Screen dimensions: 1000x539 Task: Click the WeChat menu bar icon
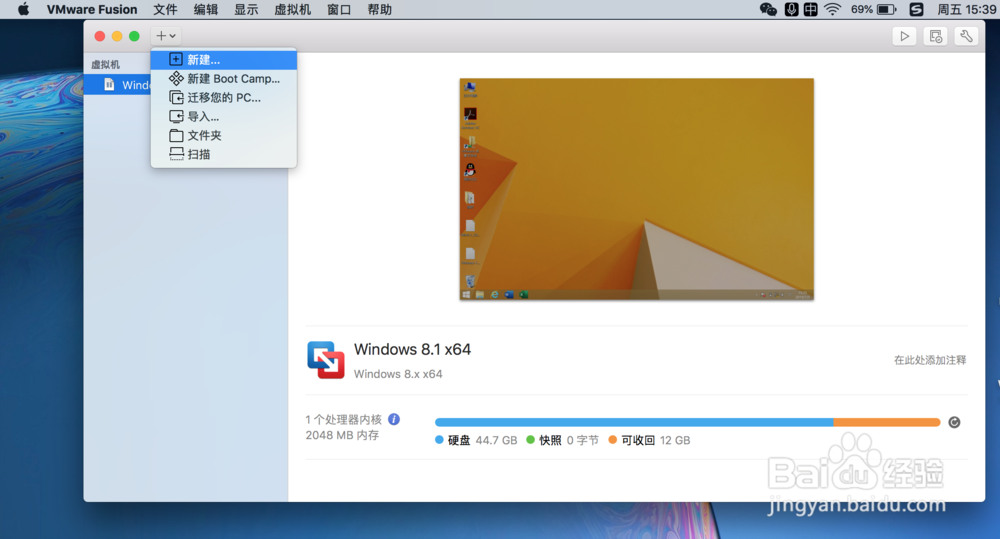click(x=768, y=10)
